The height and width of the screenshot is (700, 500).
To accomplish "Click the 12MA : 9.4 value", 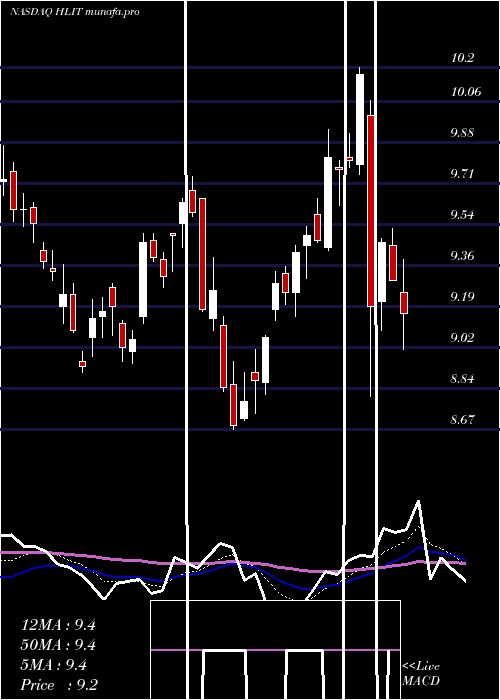I will pyautogui.click(x=58, y=625).
